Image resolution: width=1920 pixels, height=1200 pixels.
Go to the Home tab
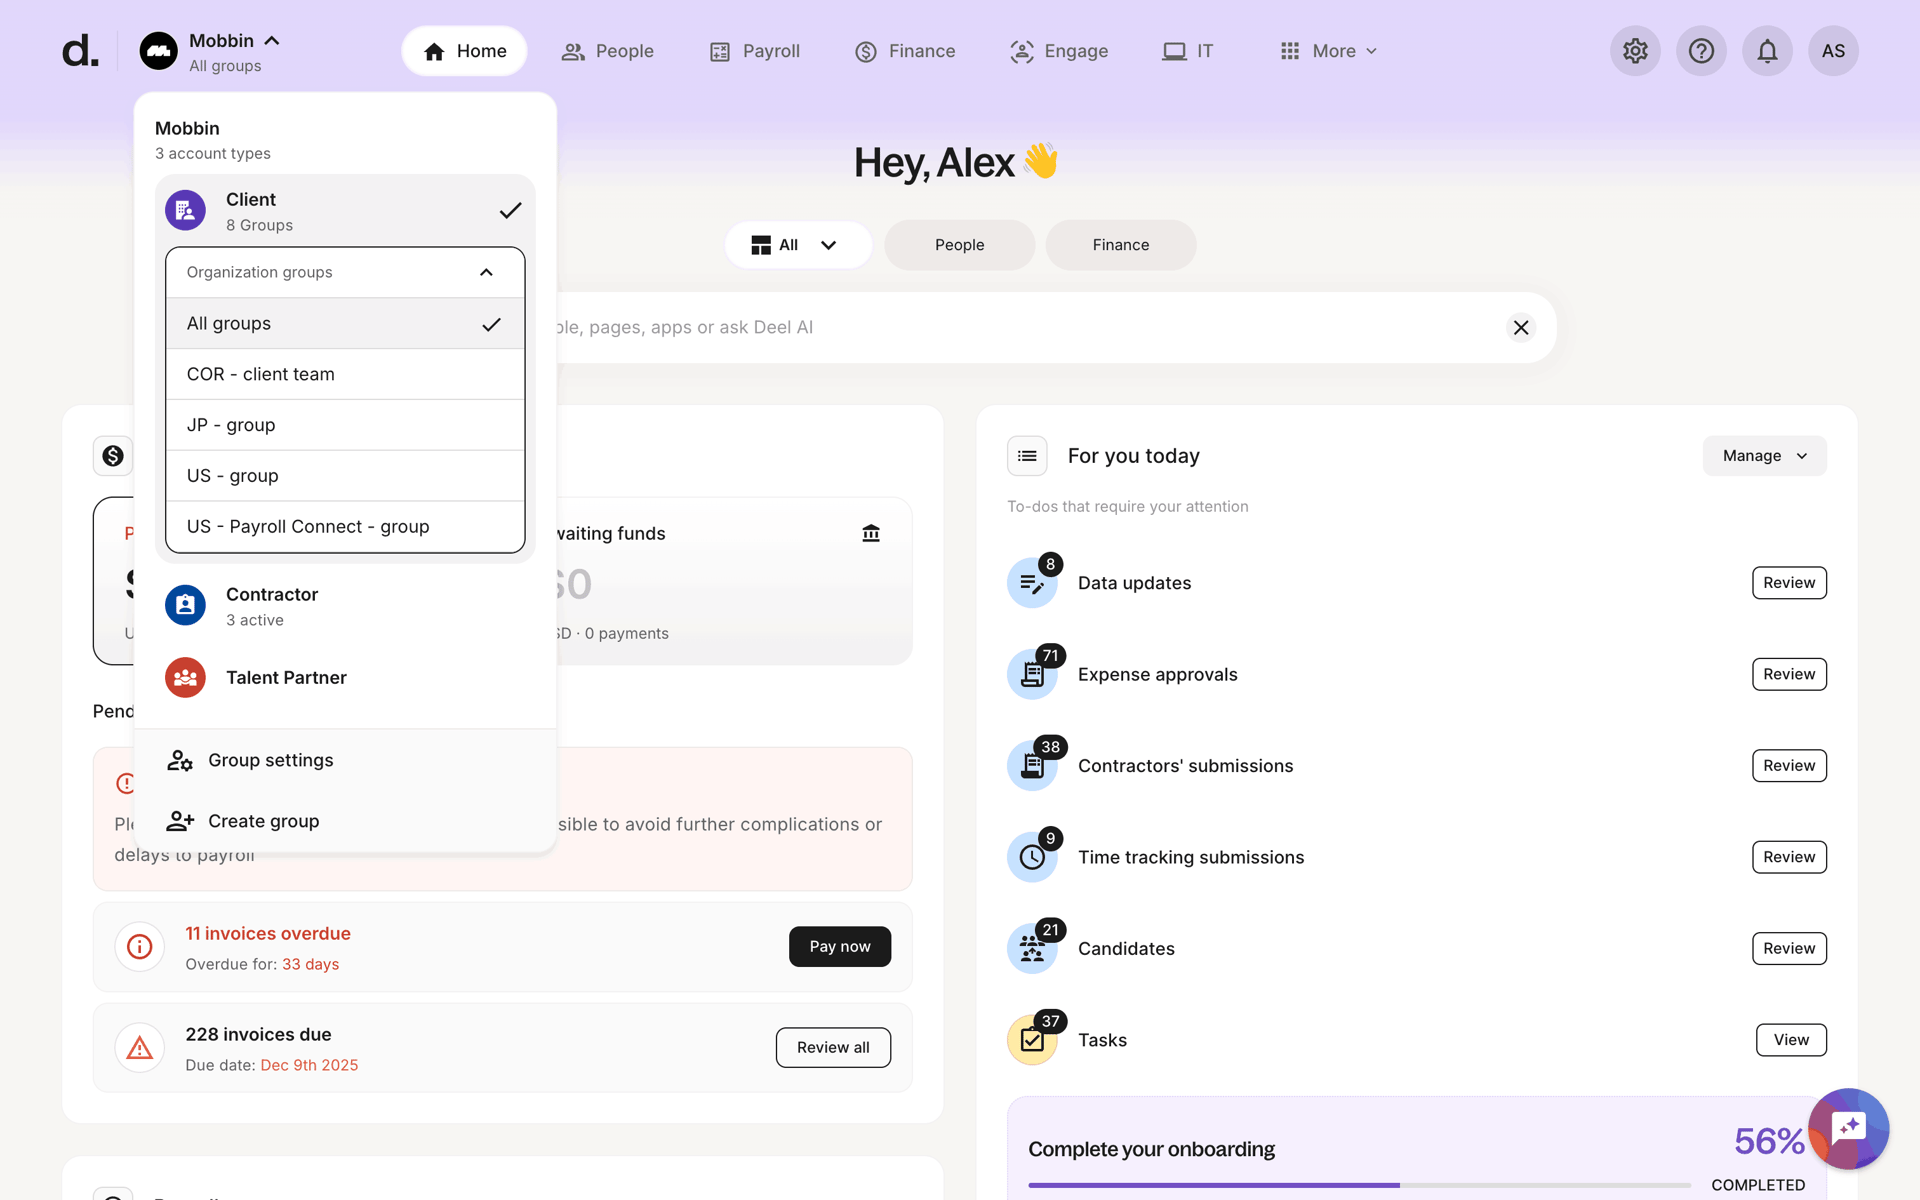point(465,51)
